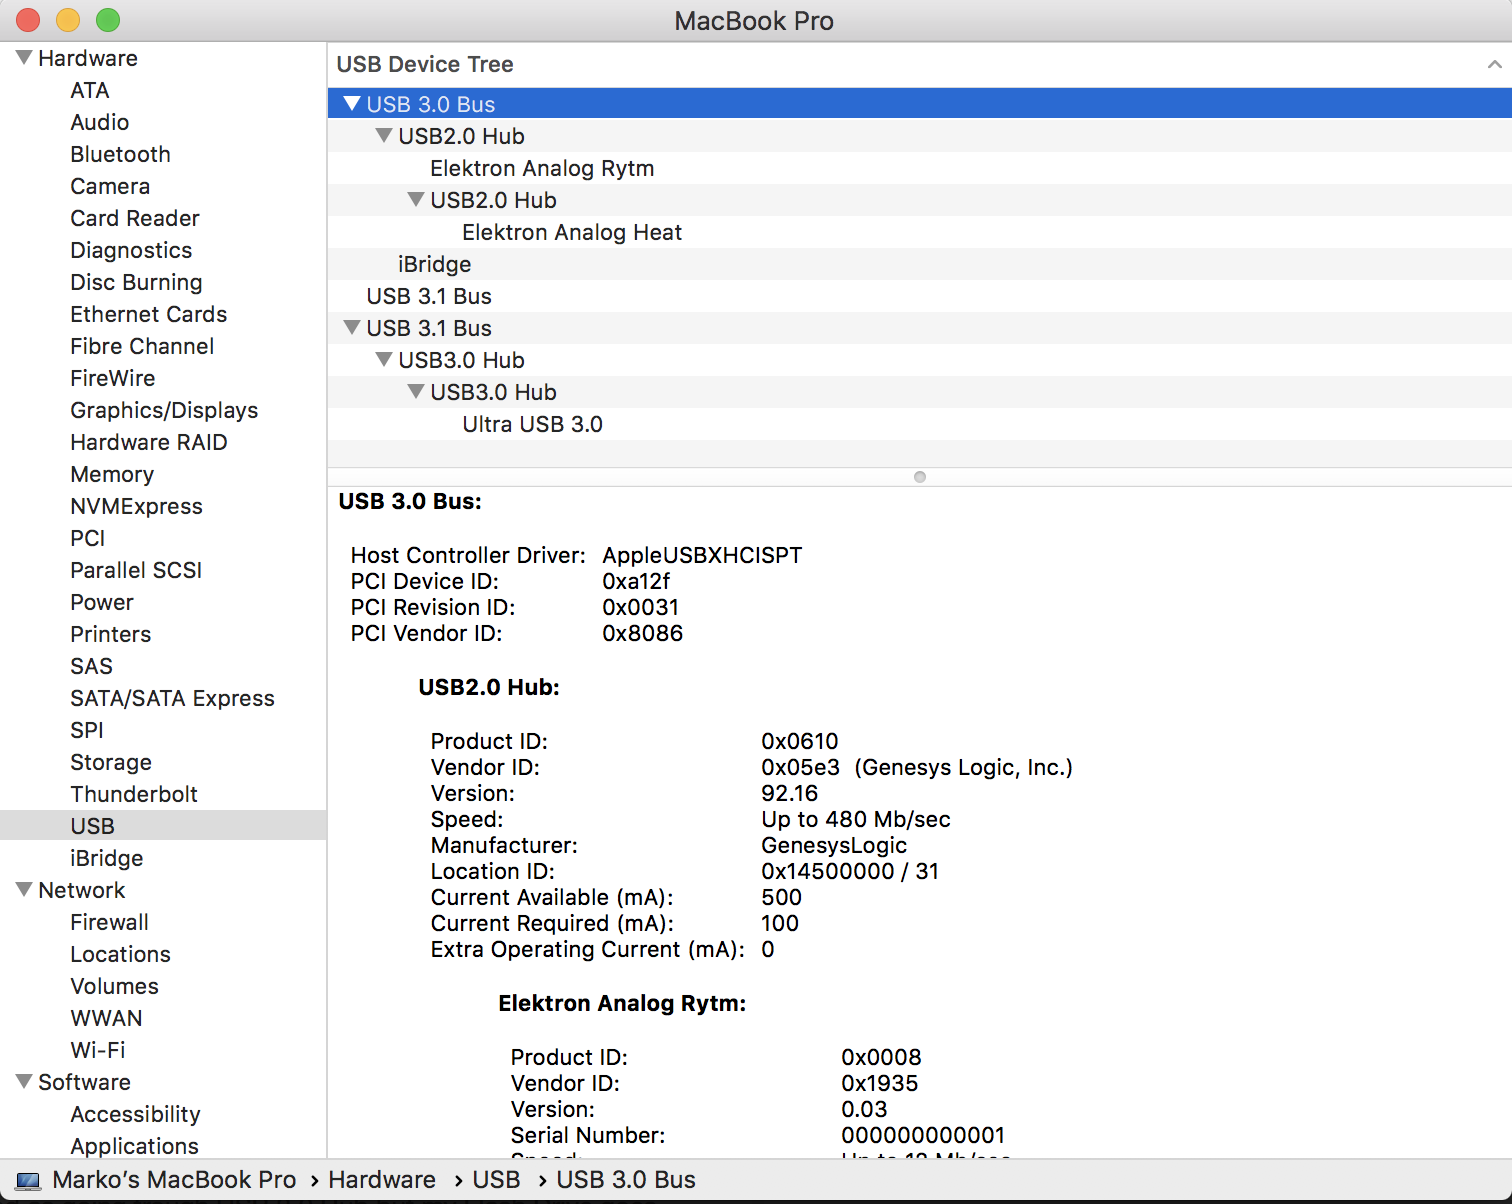Select Locations under Network

[121, 954]
